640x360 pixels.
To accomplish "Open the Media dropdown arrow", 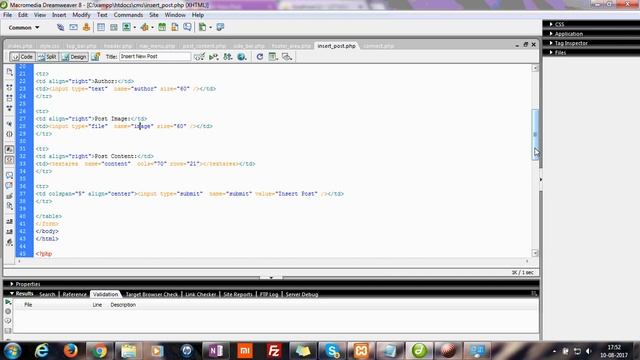I will click(152, 27).
